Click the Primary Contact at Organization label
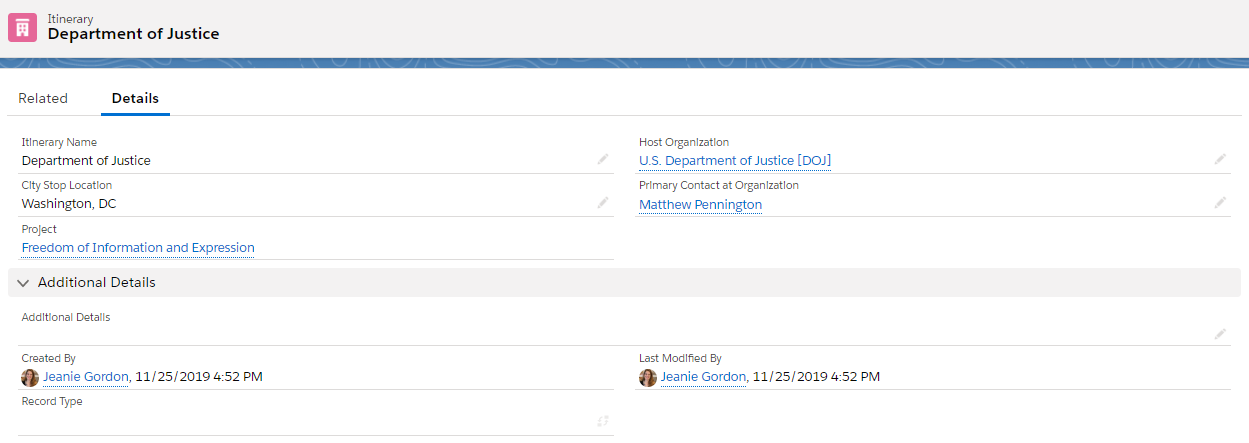 [719, 185]
